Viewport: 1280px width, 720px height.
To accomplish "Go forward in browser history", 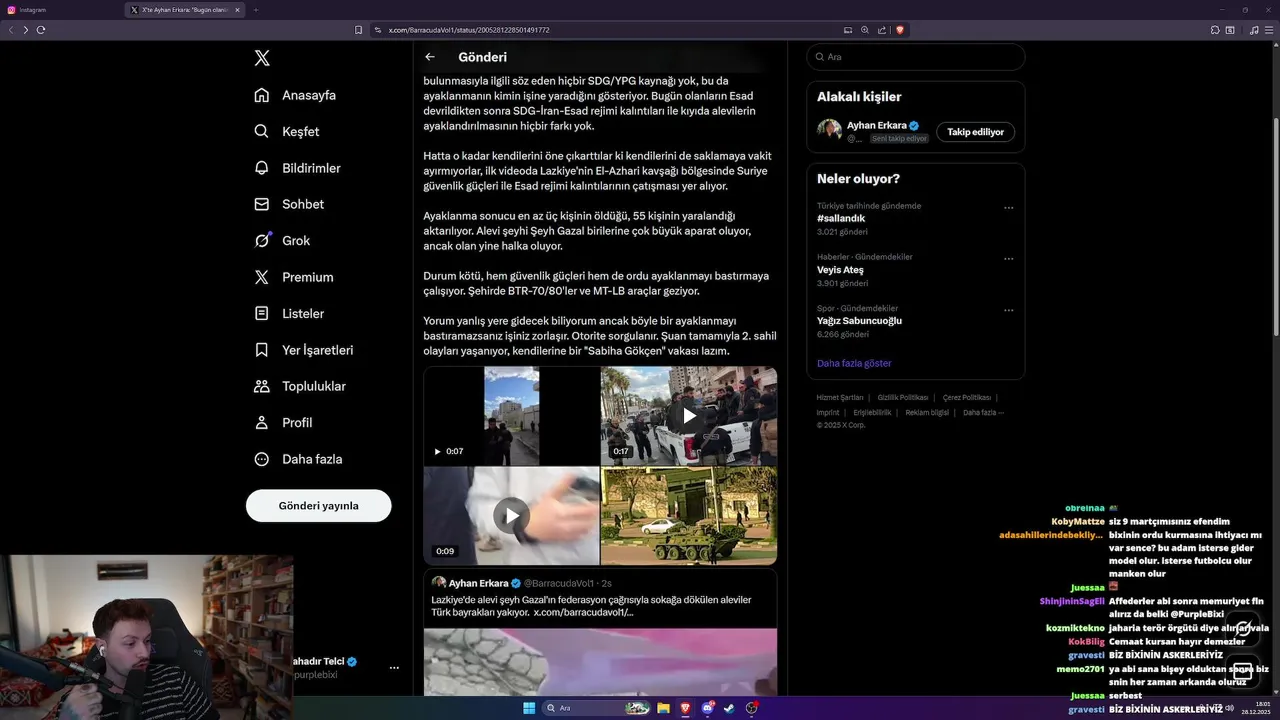I will (26, 30).
